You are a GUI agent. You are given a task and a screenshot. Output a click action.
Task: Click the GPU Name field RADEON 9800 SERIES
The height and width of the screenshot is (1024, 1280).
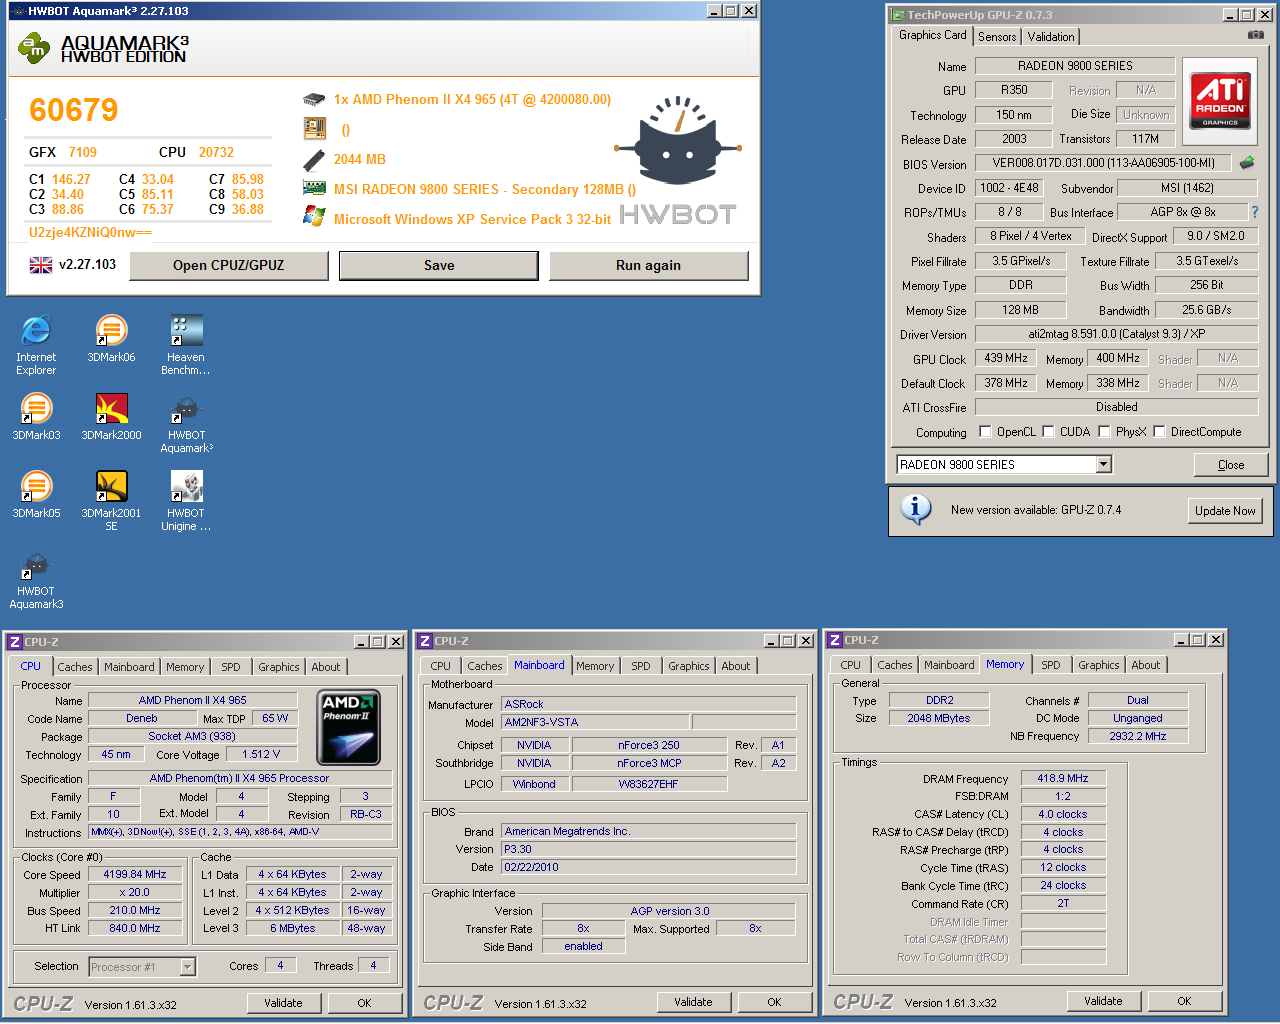point(1075,66)
